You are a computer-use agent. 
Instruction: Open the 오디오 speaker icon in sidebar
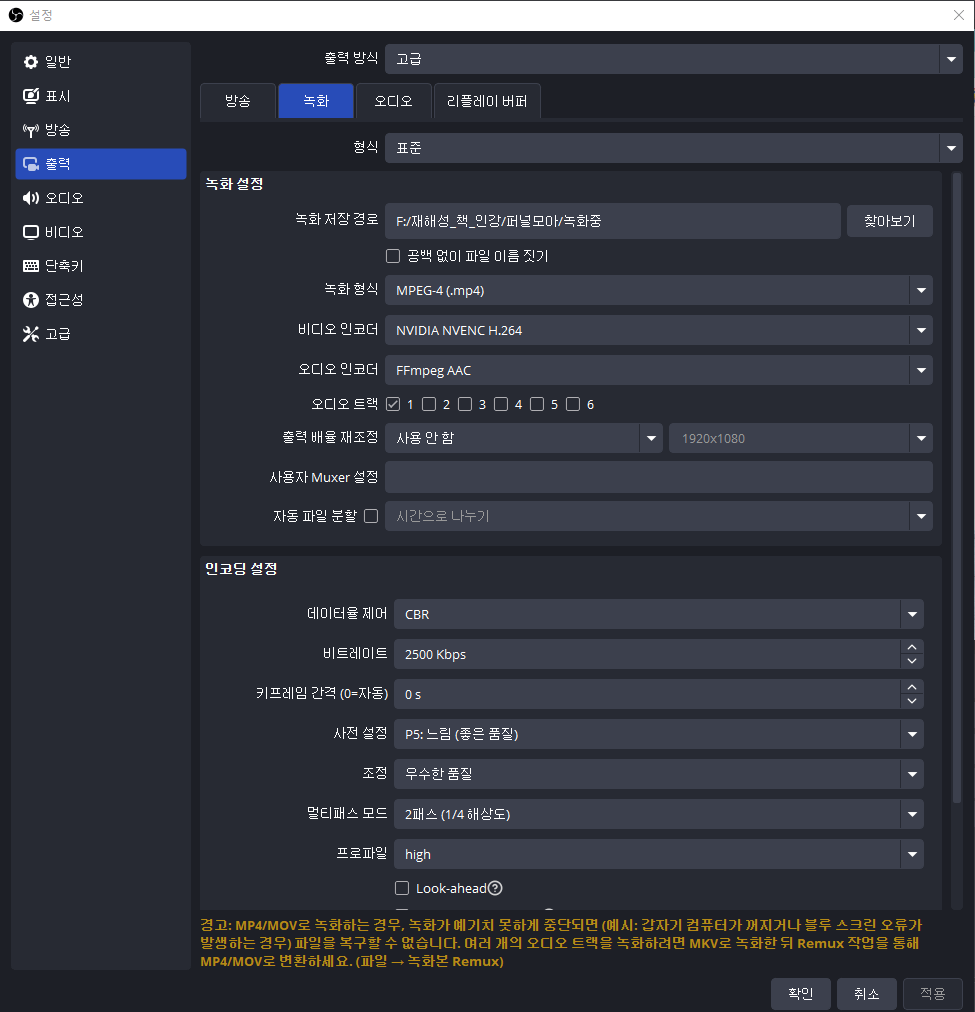click(30, 198)
